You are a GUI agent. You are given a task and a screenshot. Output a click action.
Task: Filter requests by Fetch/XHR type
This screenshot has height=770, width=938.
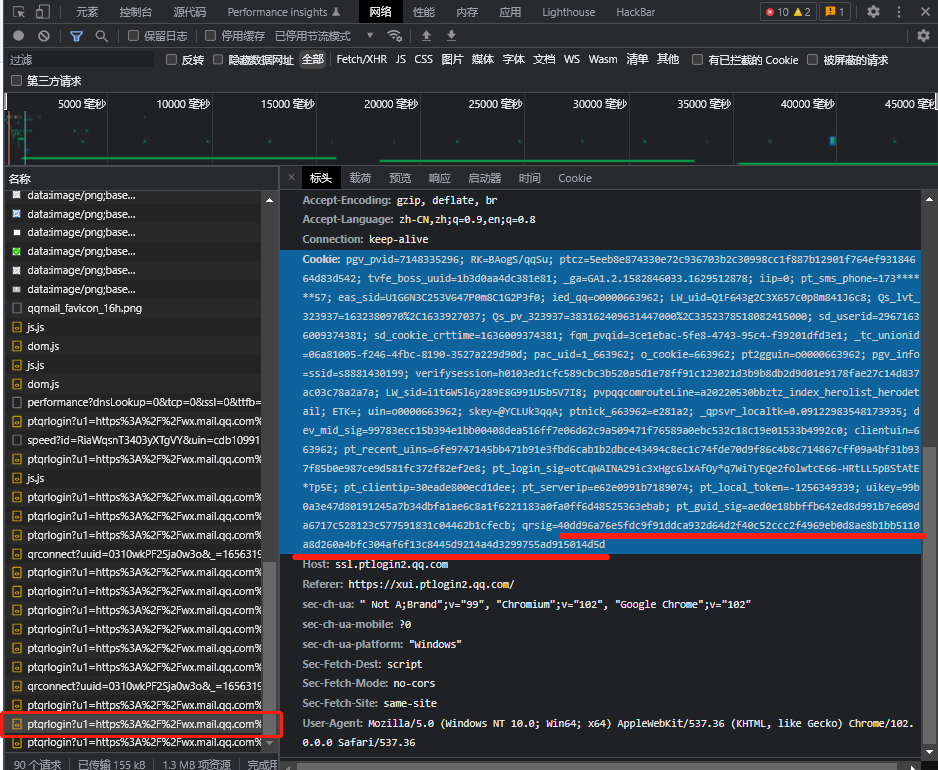(x=361, y=60)
